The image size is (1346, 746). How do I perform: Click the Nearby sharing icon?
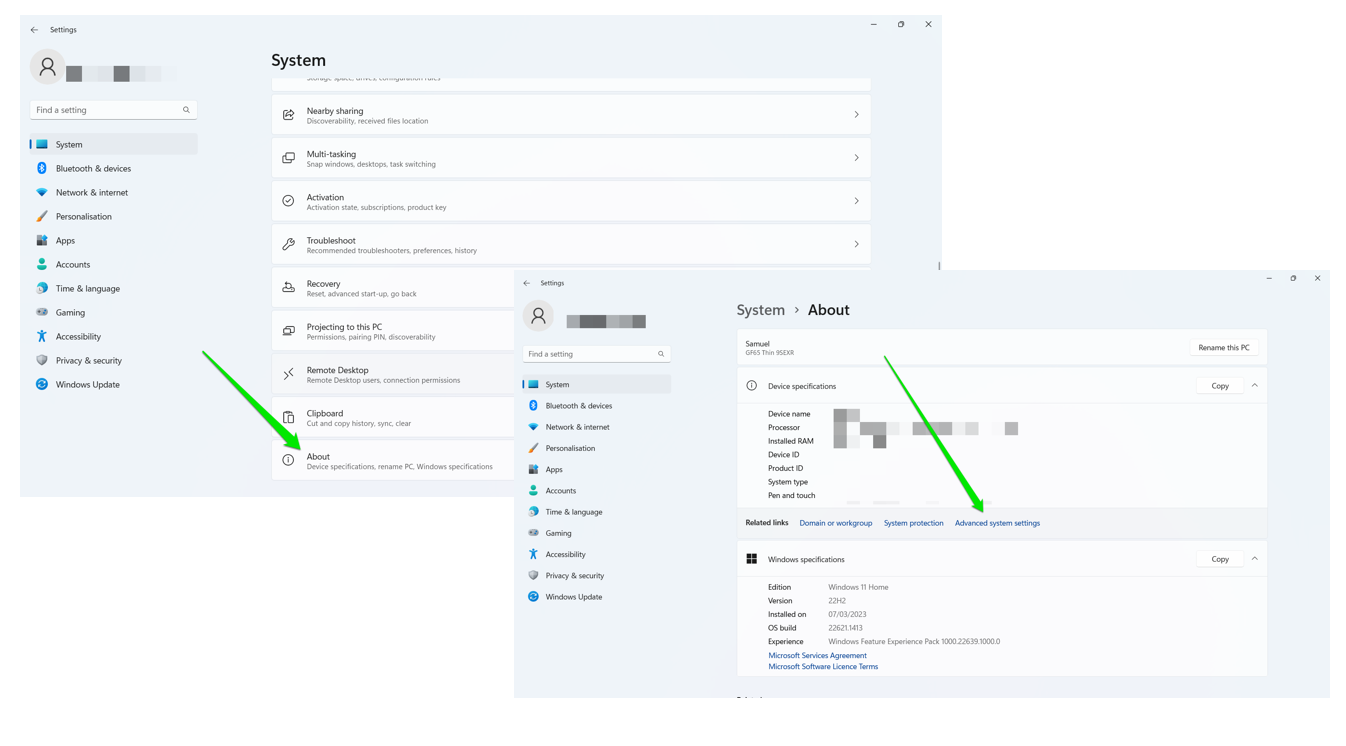tap(288, 115)
